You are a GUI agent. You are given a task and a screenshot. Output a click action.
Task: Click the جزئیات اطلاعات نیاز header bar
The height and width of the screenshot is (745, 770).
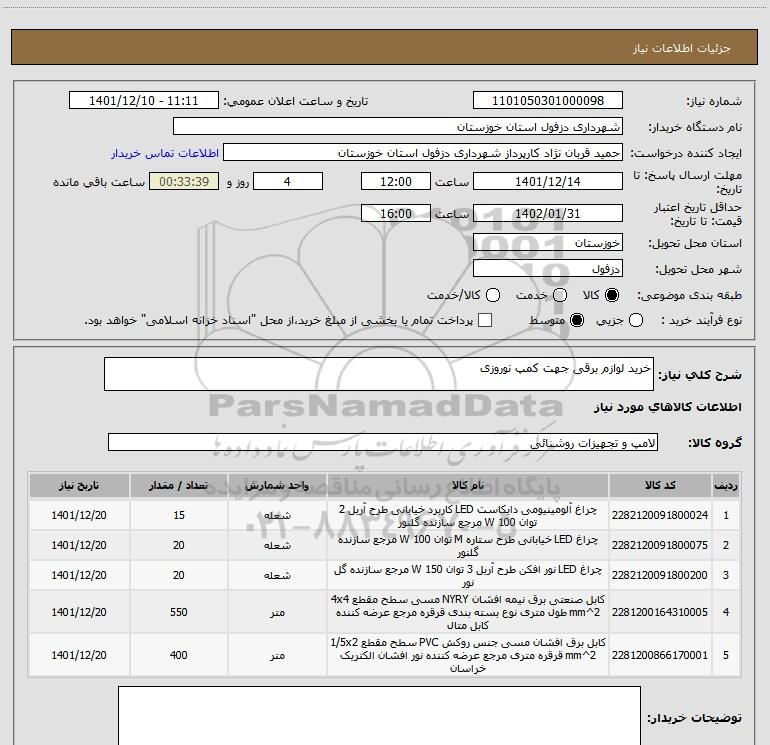pos(385,48)
